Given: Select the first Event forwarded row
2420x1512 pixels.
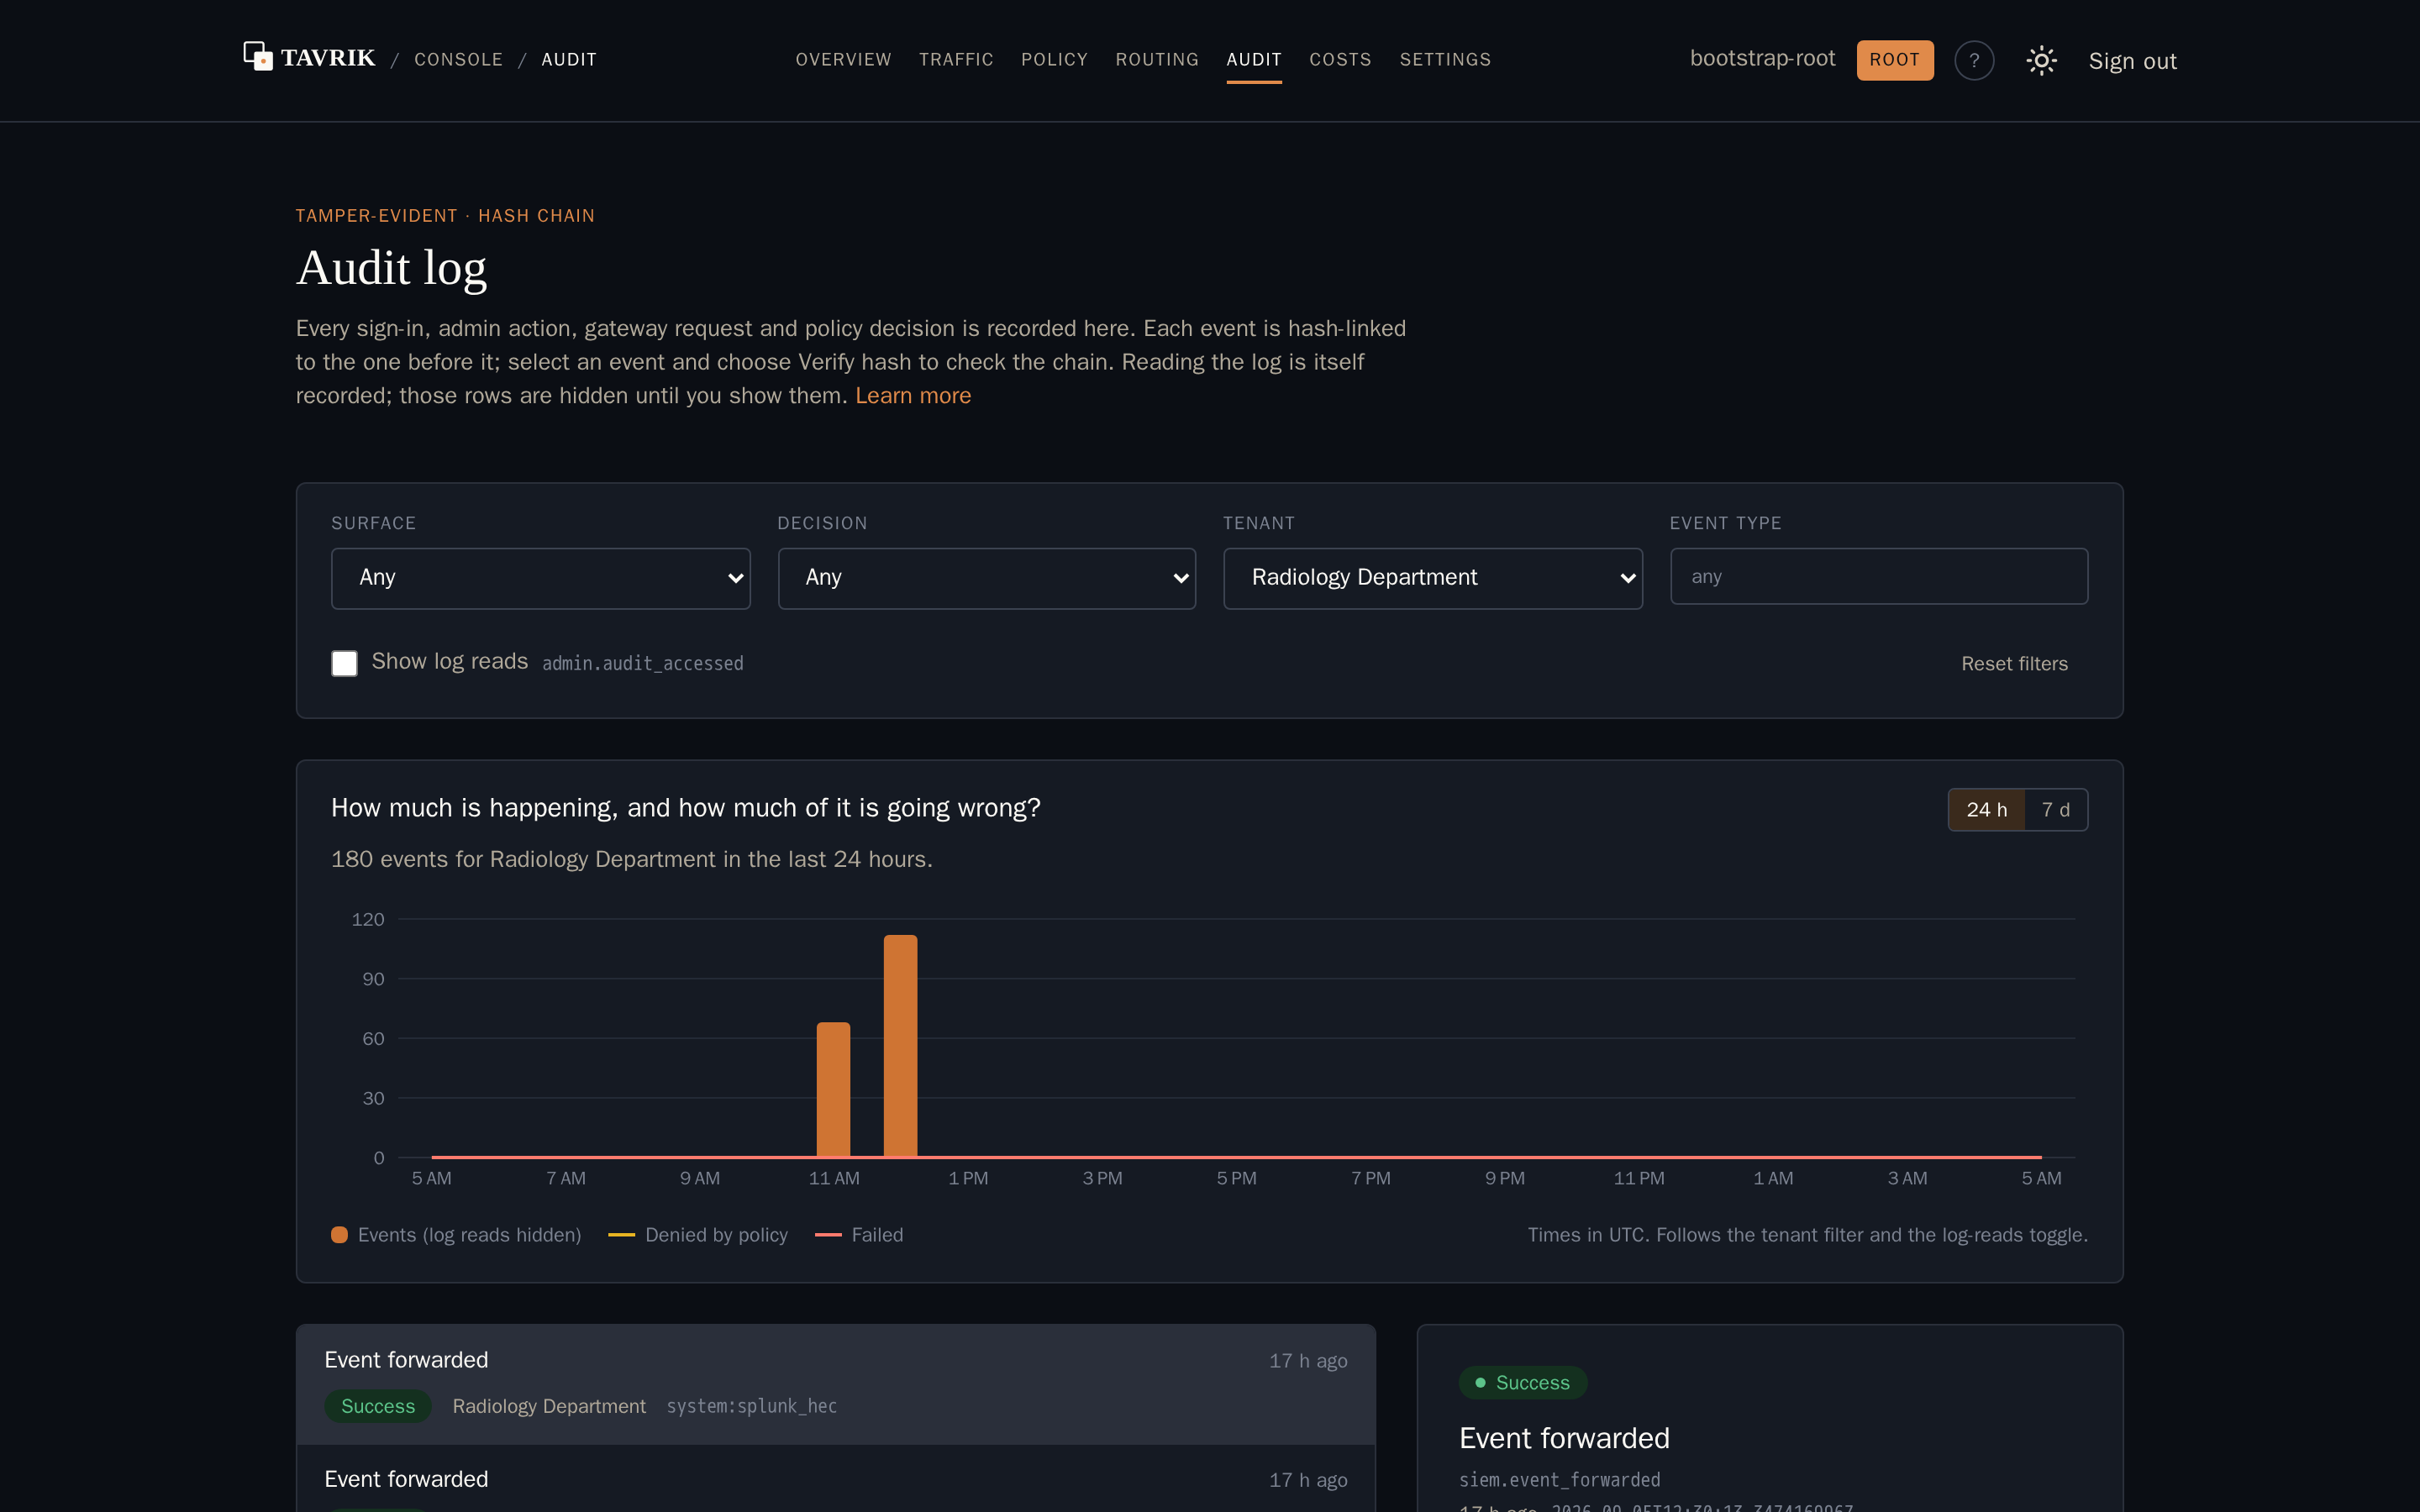Looking at the screenshot, I should (x=836, y=1384).
